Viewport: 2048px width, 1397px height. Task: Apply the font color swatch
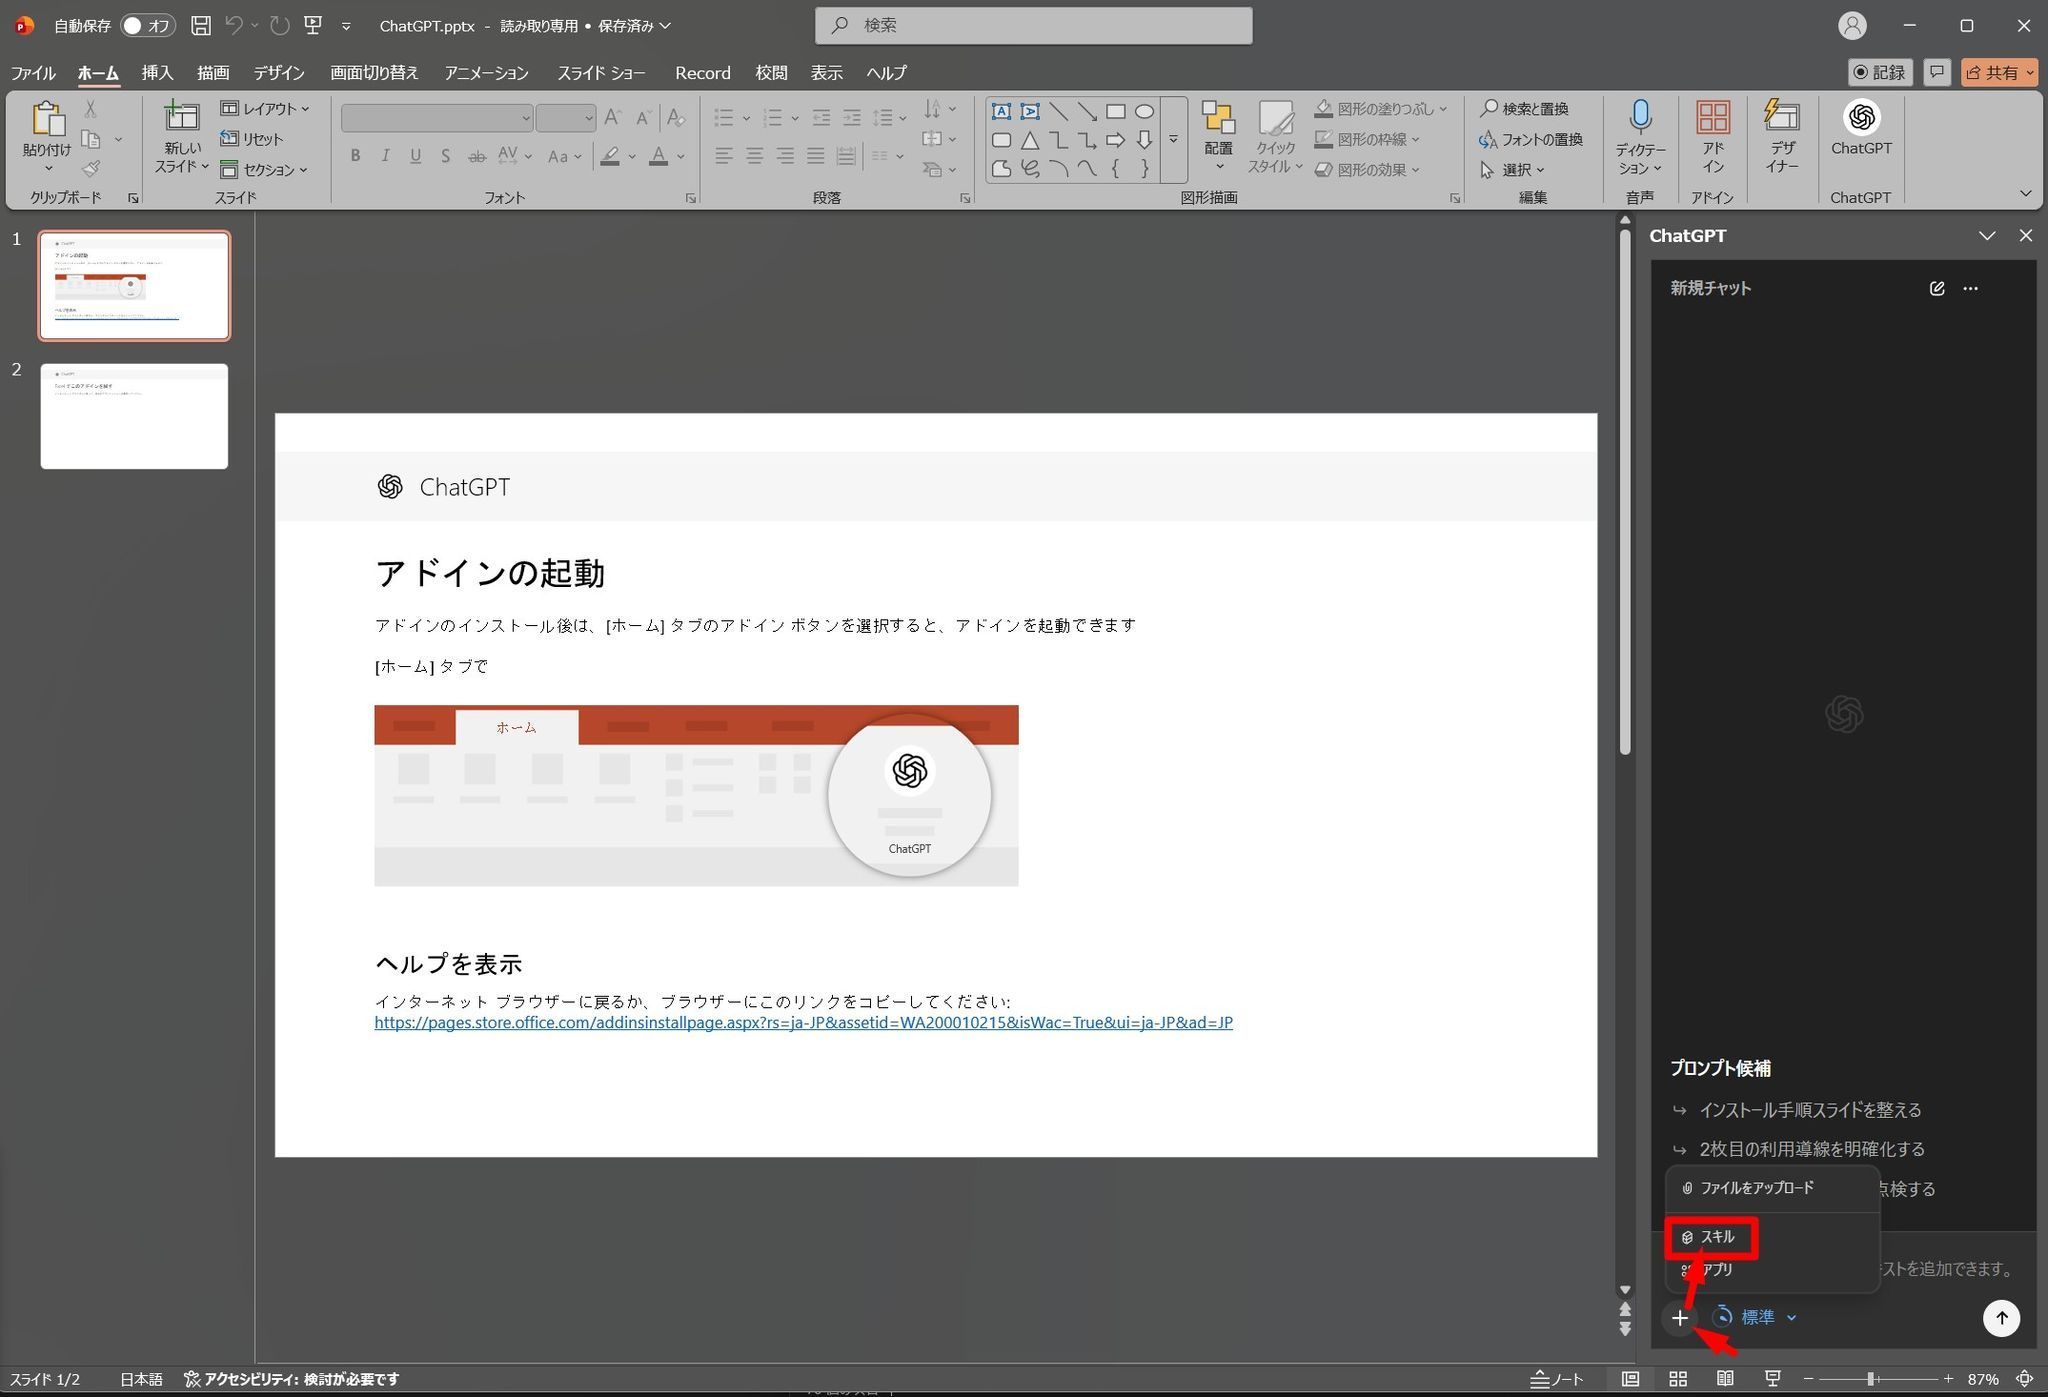658,156
